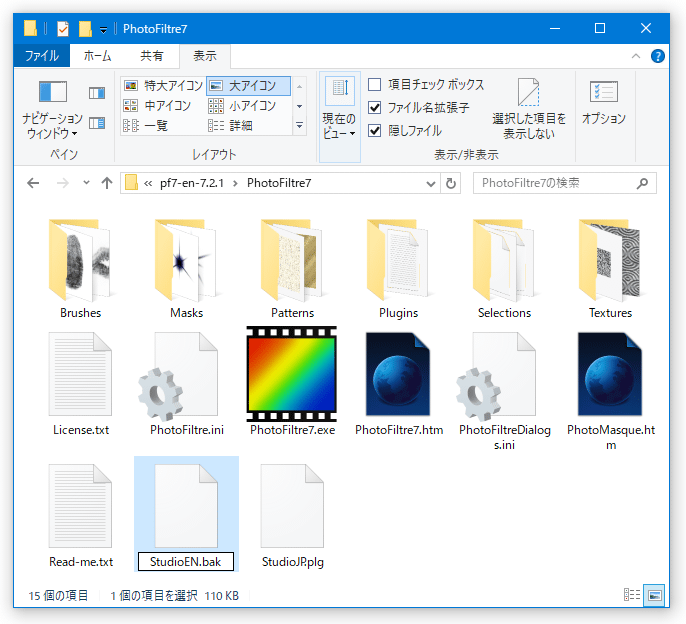Uncheck file name extensions (ファイル名拡張子)
686x624 pixels.
pyautogui.click(x=374, y=107)
